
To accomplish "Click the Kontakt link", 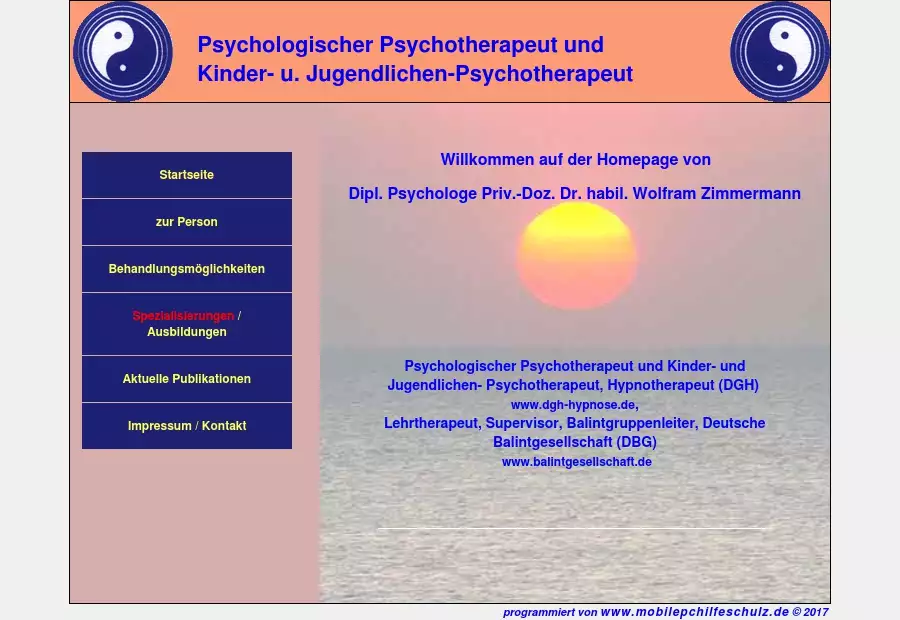I will (224, 426).
